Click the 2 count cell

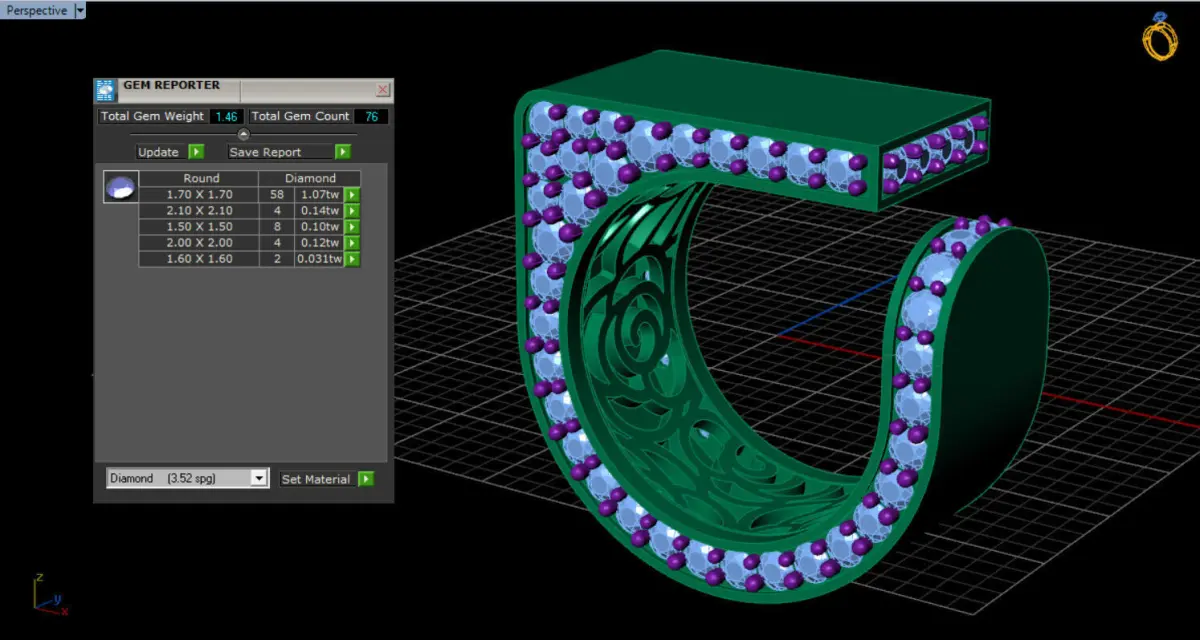[276, 258]
